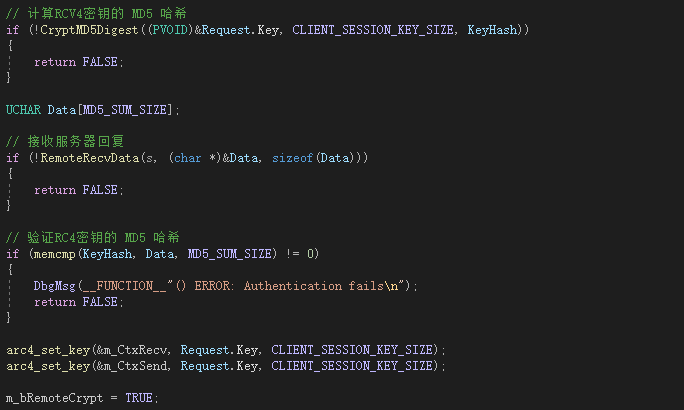Click first CLIENT_SESSION_KEY_SIZE in CryptMD5Digest line
The width and height of the screenshot is (684, 410).
click(373, 30)
